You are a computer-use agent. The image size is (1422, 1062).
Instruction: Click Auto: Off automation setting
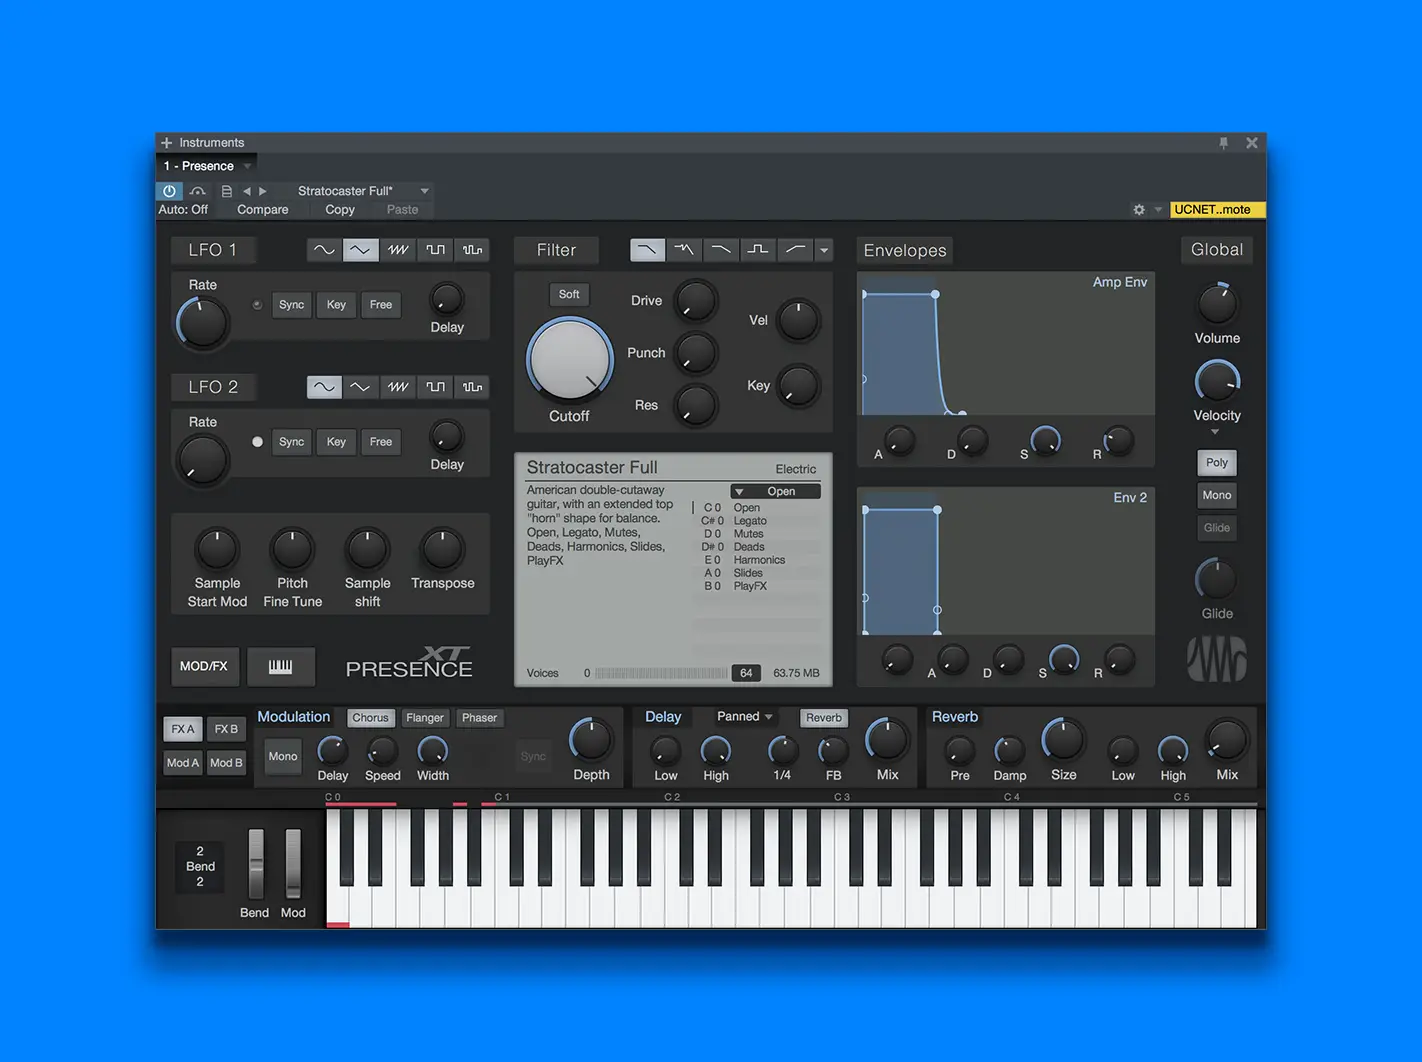[183, 210]
